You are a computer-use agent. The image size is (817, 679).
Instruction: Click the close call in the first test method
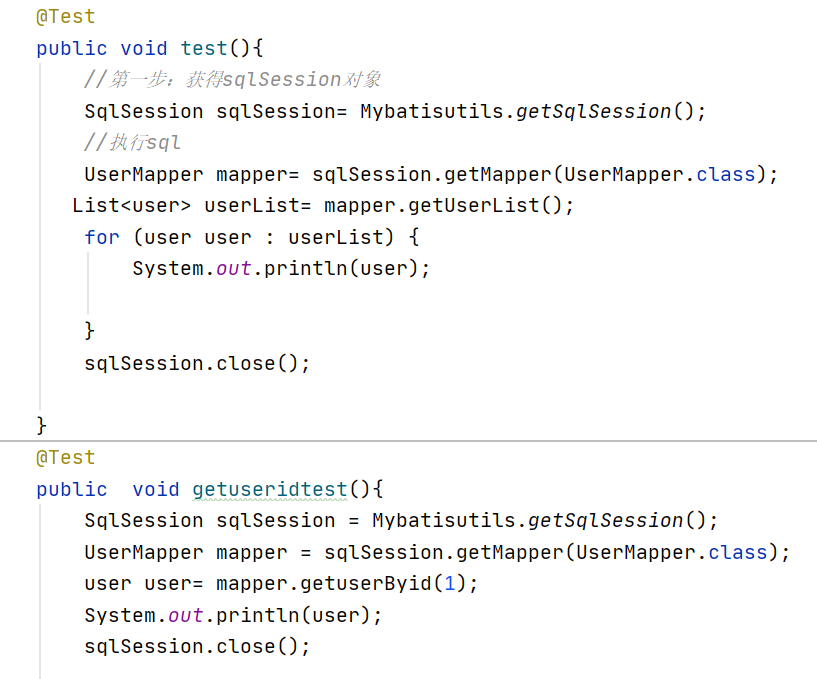tap(258, 363)
